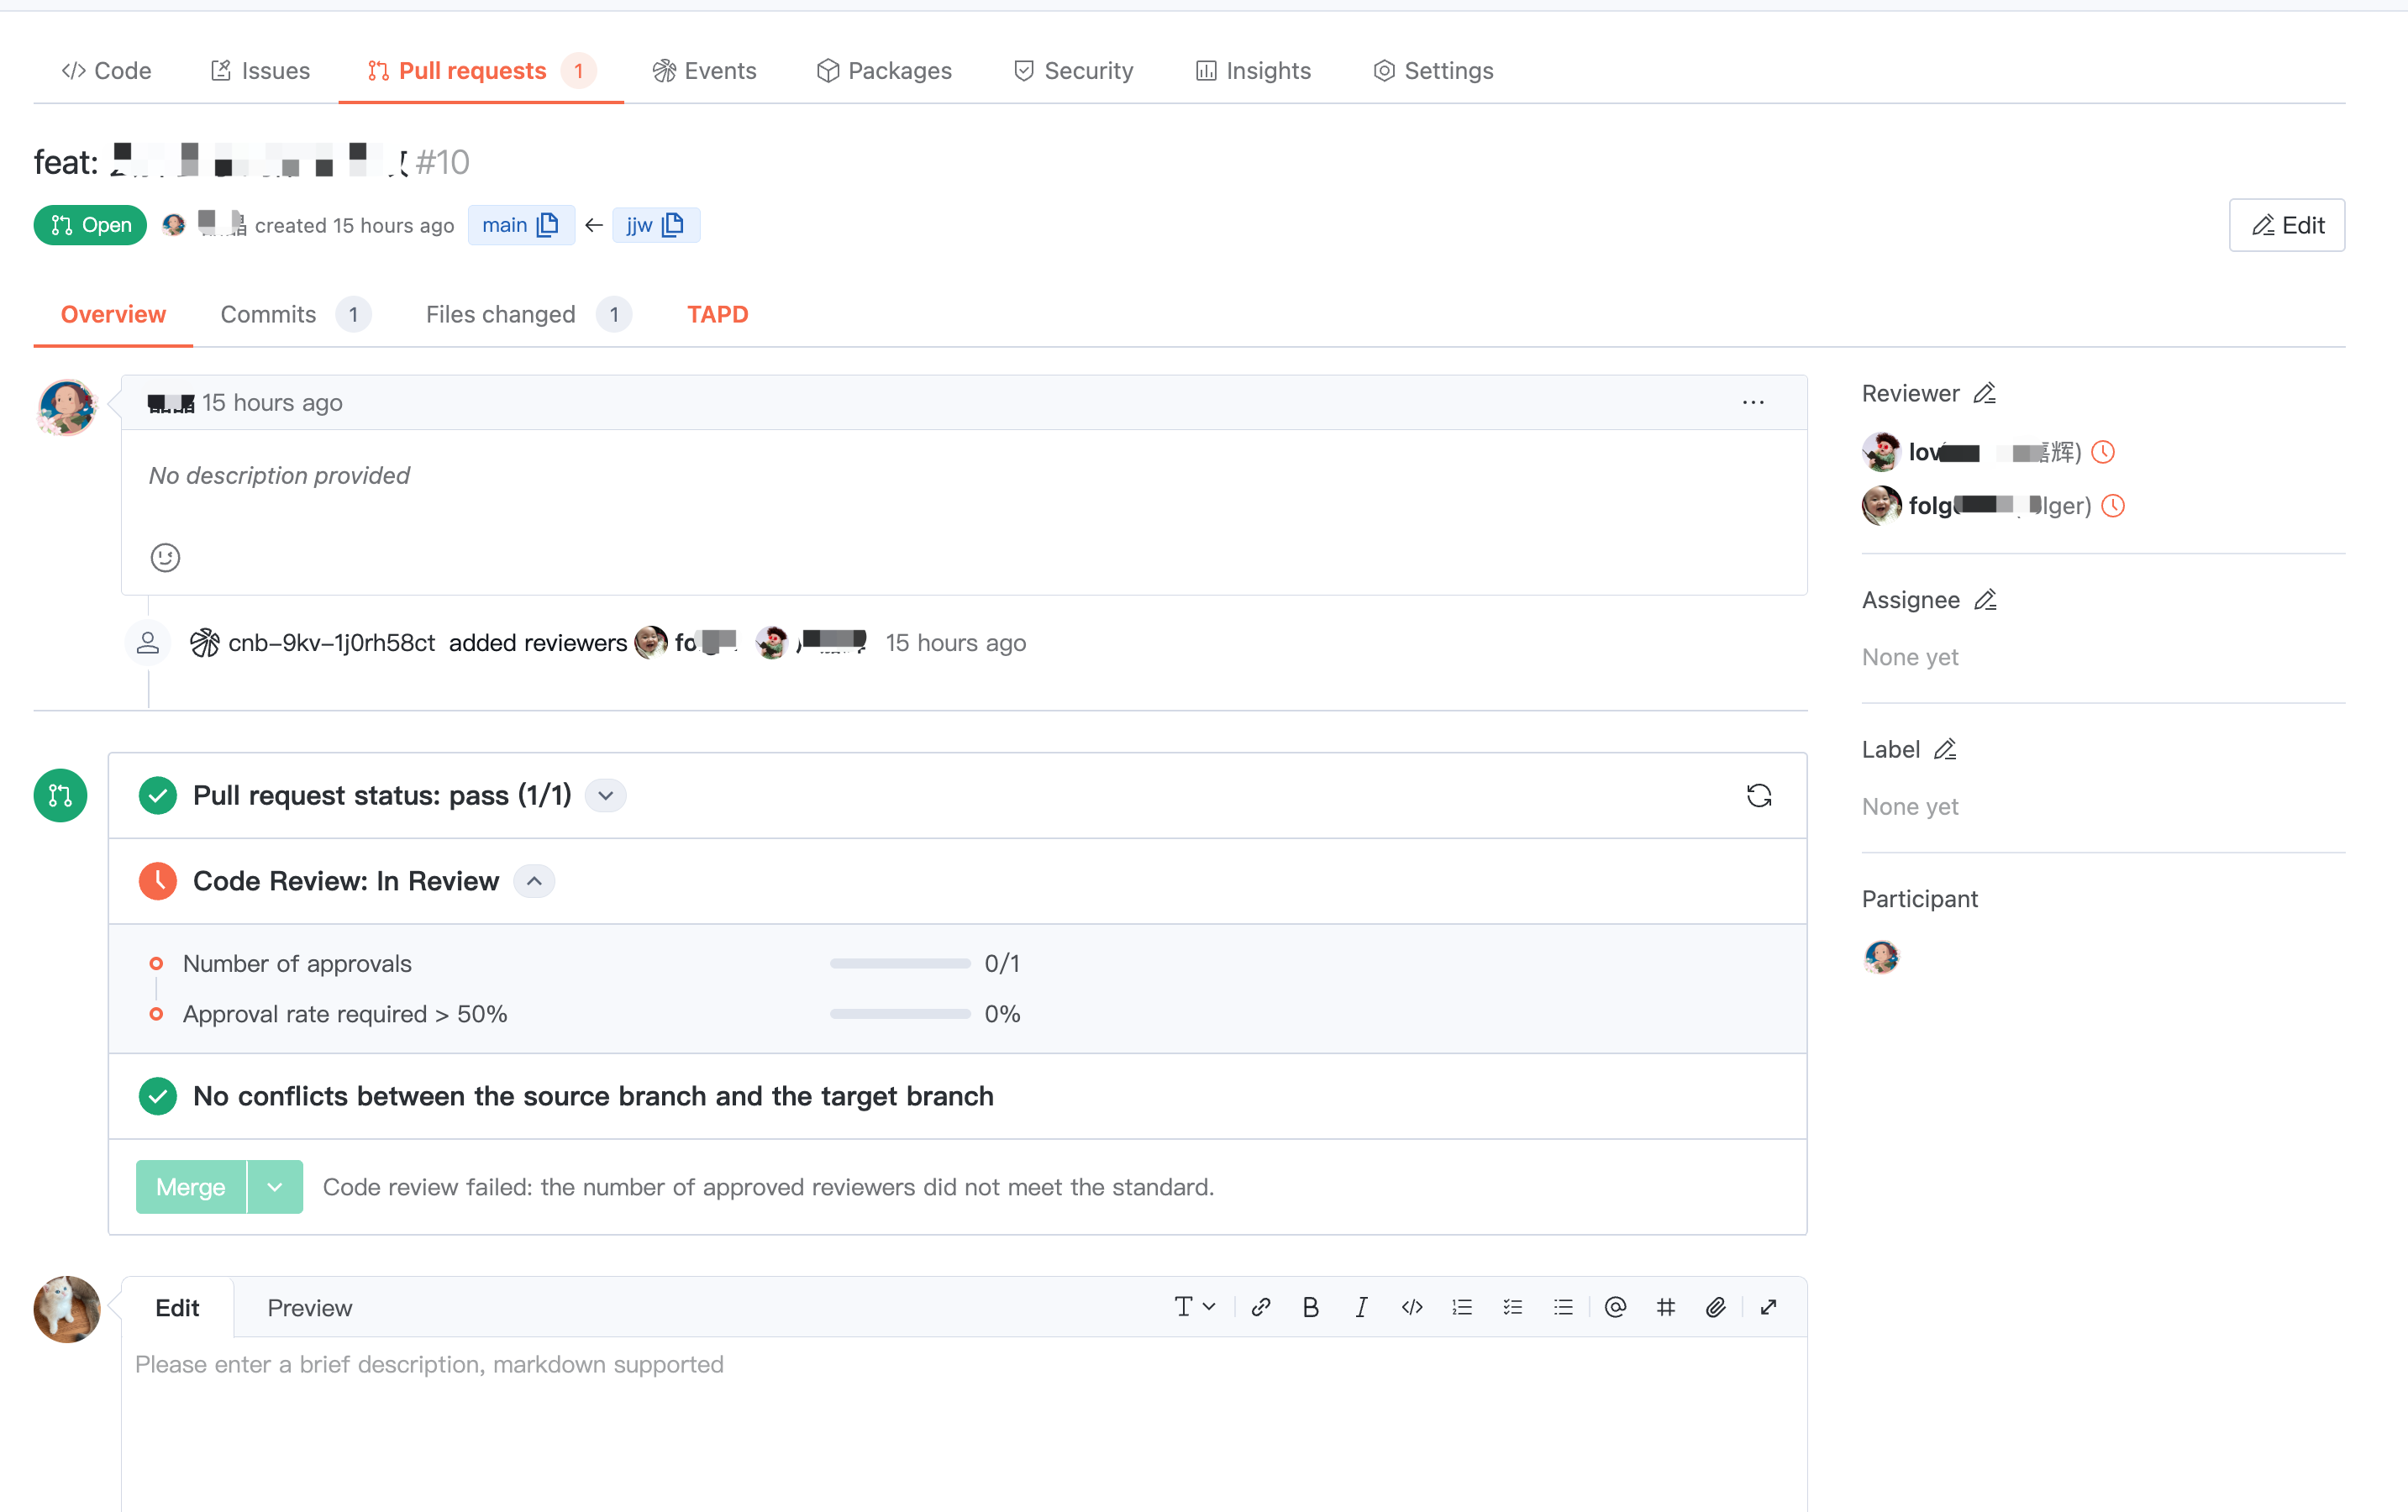This screenshot has height=1512, width=2408.
Task: Click the Edit pull request button
Action: (2286, 225)
